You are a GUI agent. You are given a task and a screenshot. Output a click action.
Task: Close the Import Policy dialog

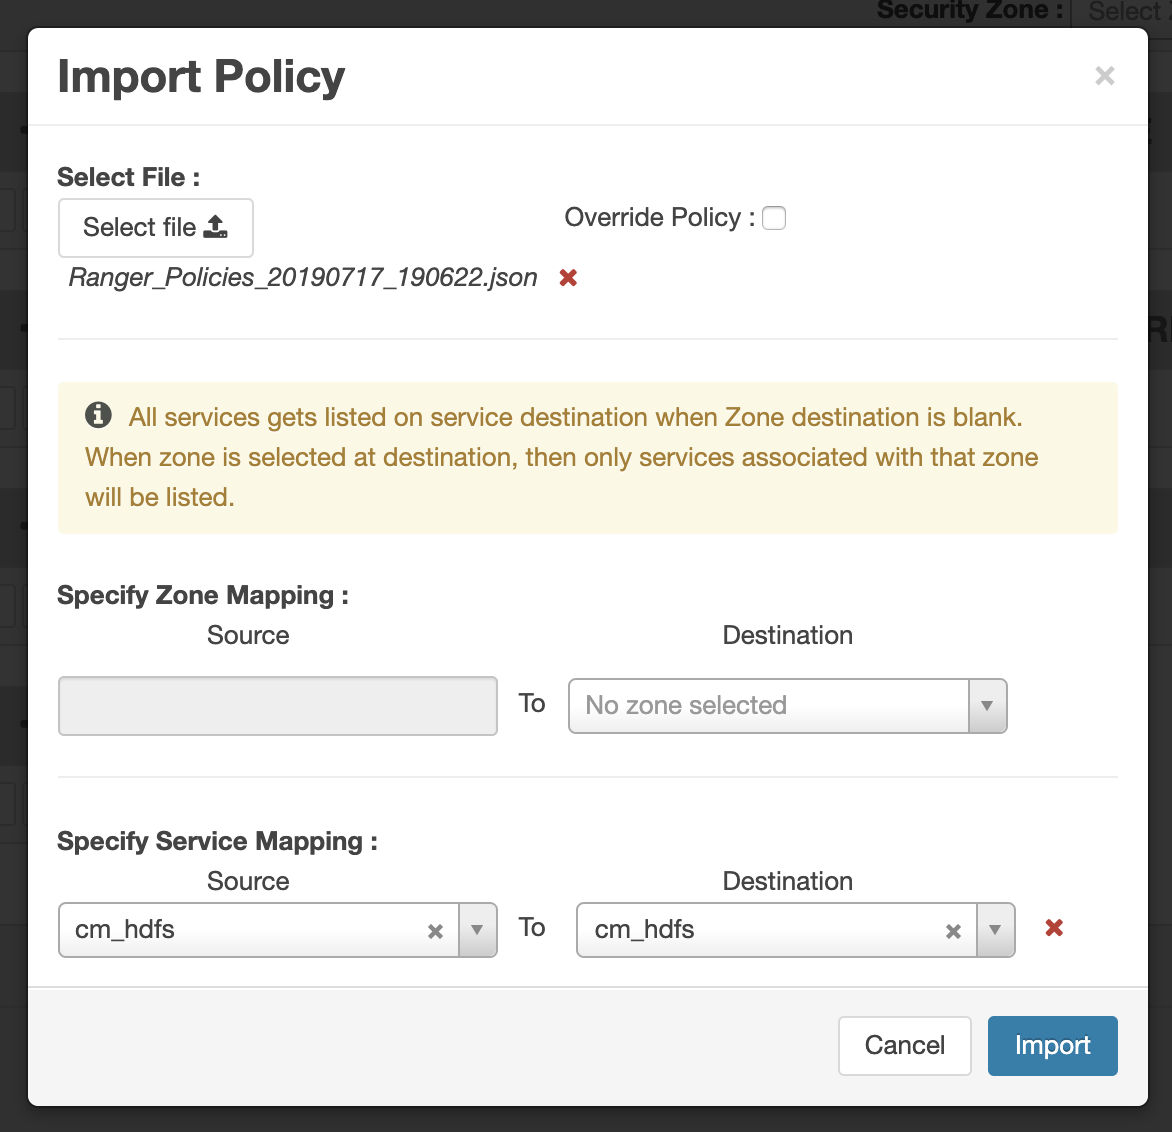(x=1104, y=76)
